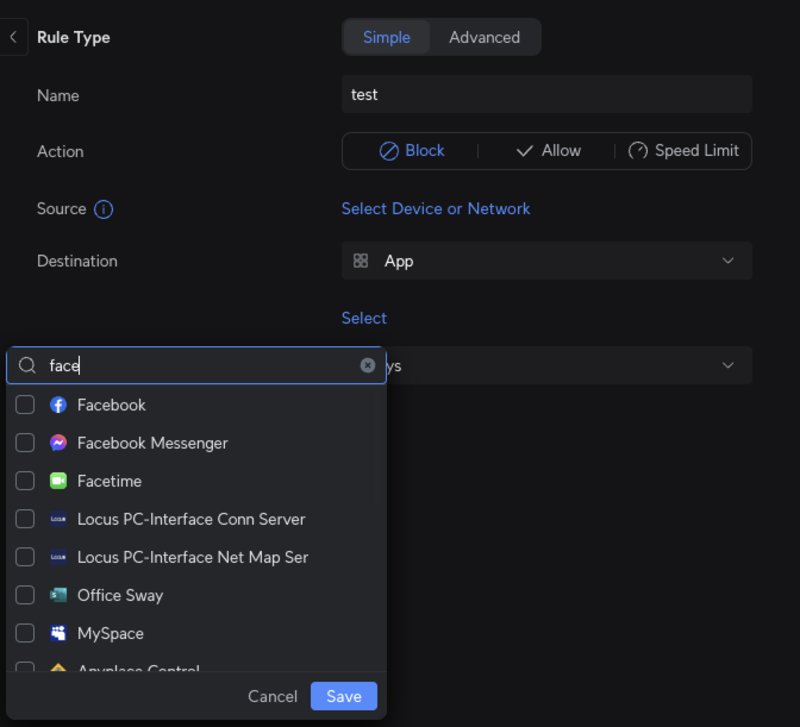Check the Locus PC-Interface Conn Server checkbox
The width and height of the screenshot is (800, 727).
[x=25, y=519]
